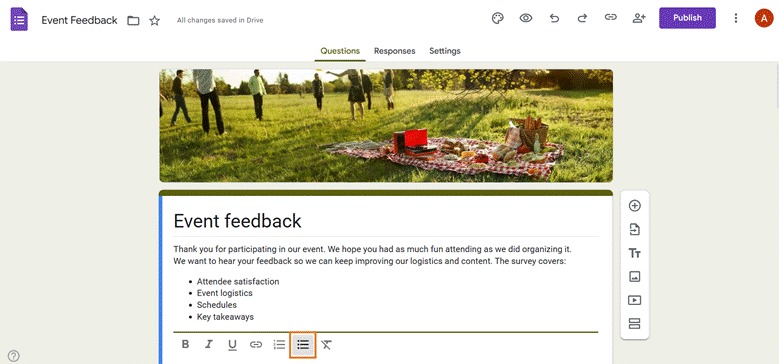The image size is (779, 364).
Task: Copy responder link icon in header
Action: coord(611,17)
